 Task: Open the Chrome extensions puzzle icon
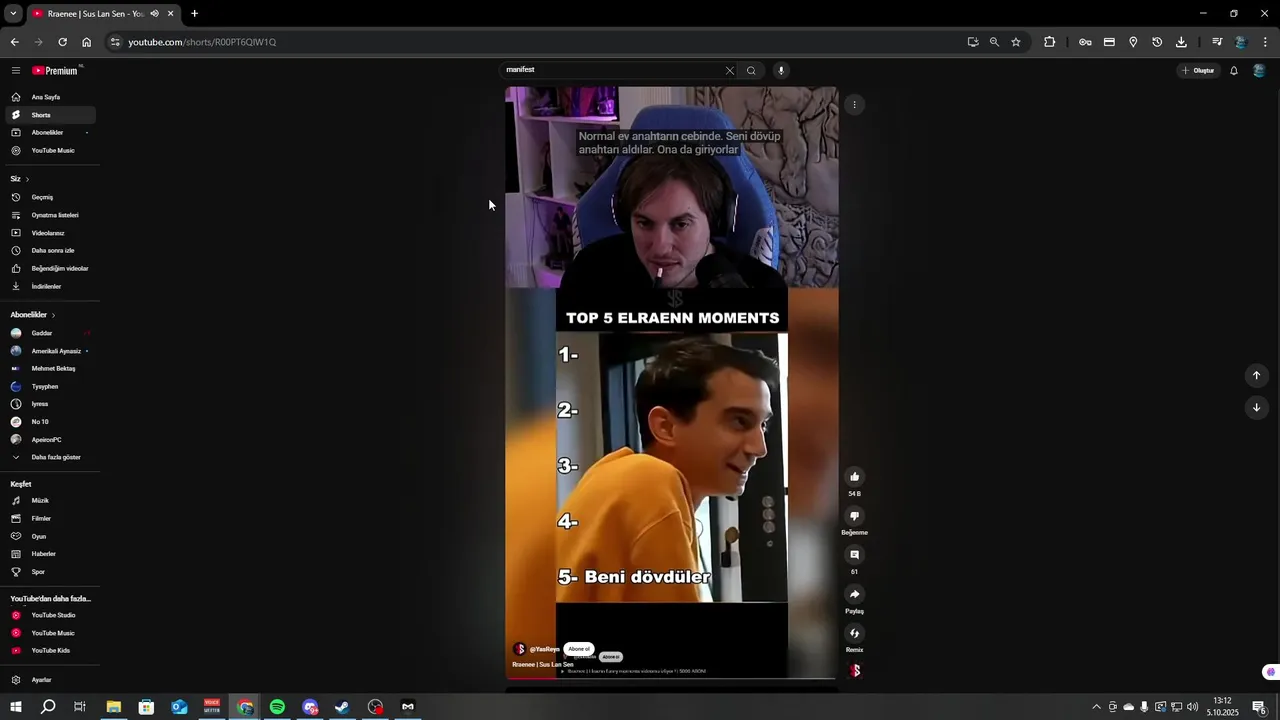coord(1049,42)
